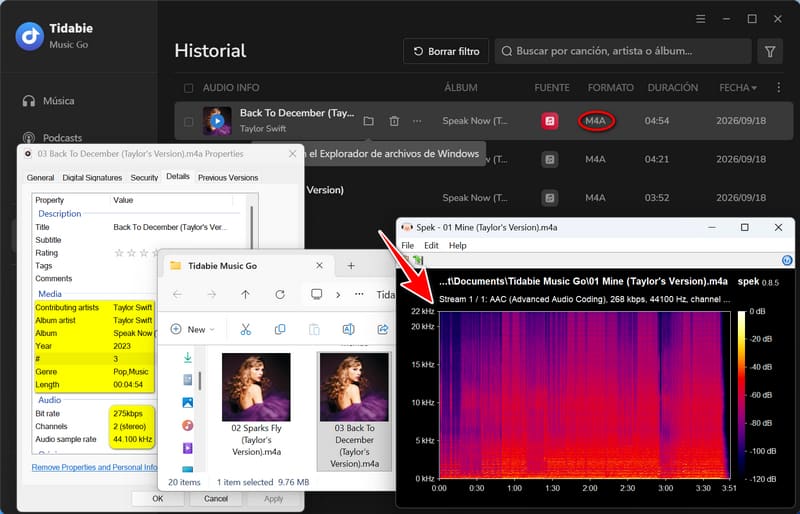The height and width of the screenshot is (514, 800).
Task: Click the source icon in the 03:52 row
Action: (x=549, y=198)
